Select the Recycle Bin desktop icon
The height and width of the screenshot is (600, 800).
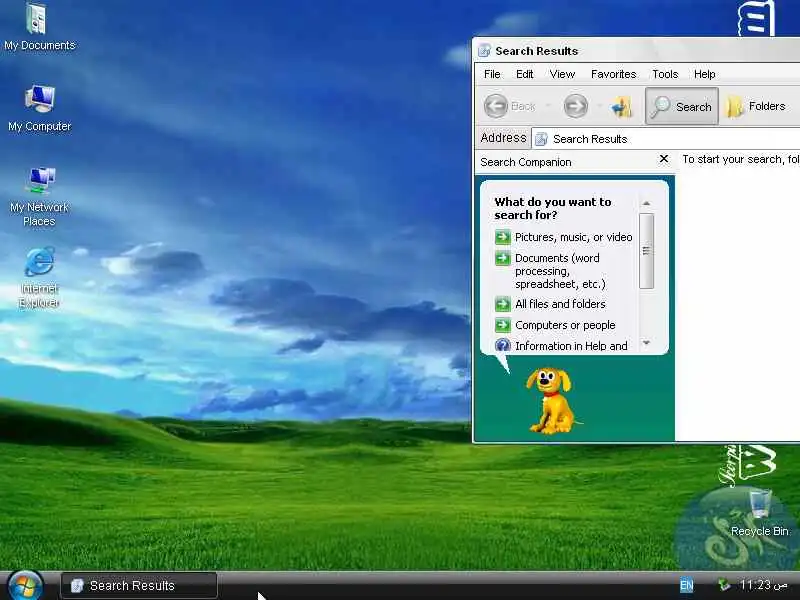pyautogui.click(x=759, y=512)
